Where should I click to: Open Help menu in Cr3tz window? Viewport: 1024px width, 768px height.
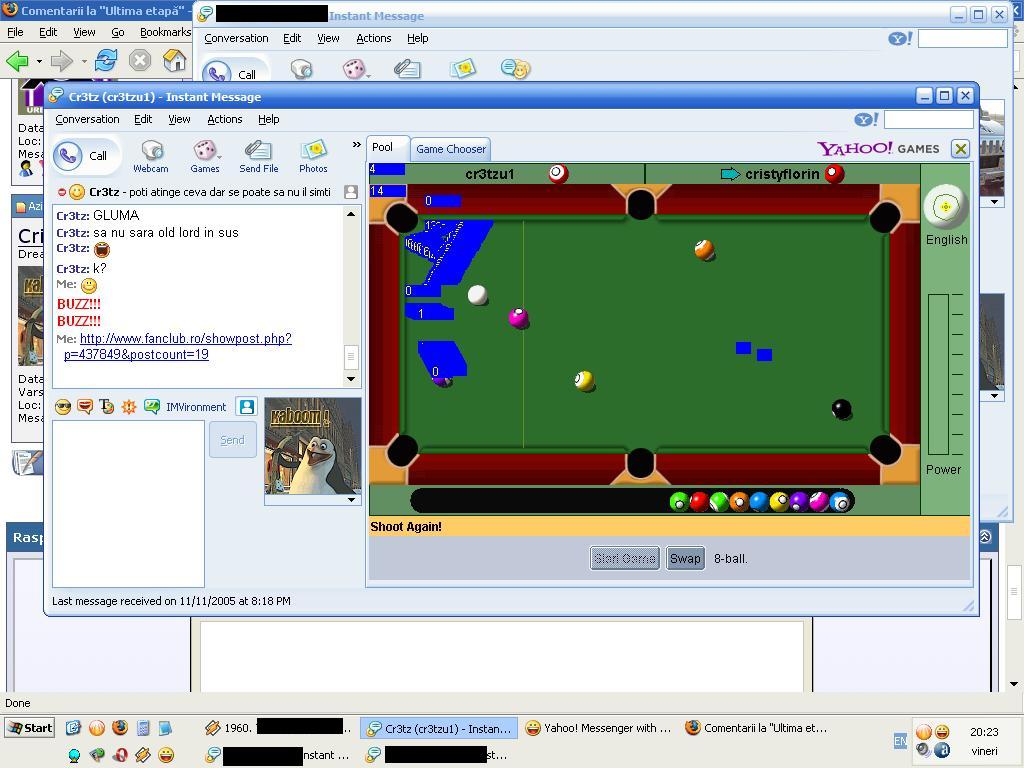268,120
